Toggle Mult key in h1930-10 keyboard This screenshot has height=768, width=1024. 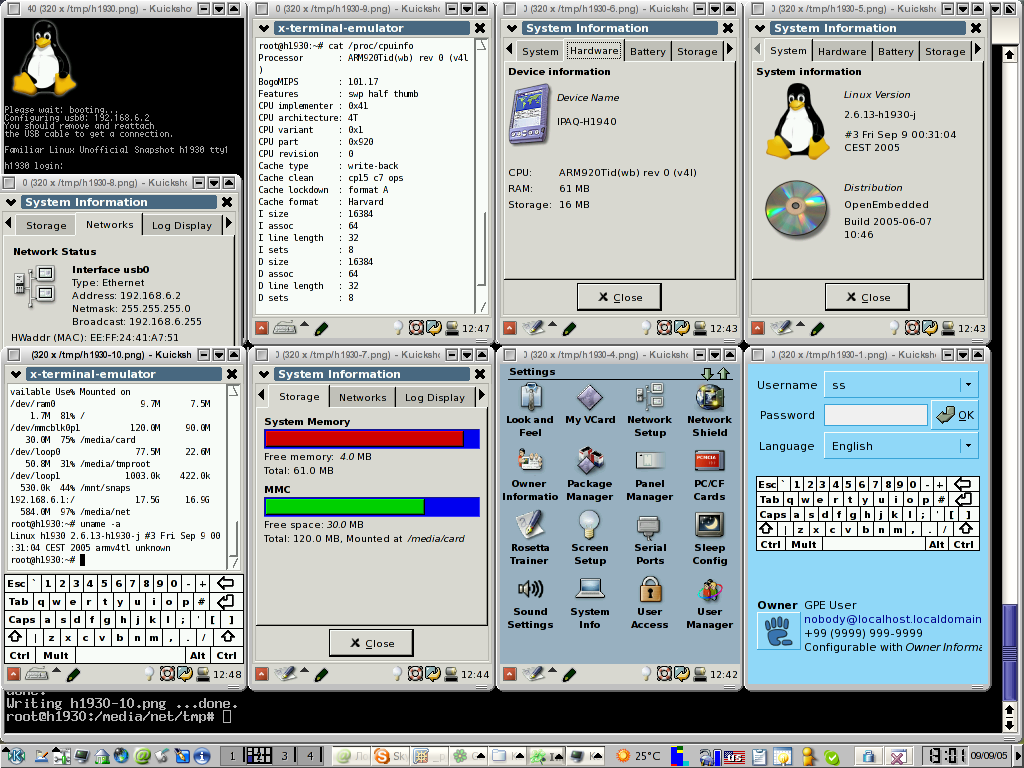coord(56,655)
